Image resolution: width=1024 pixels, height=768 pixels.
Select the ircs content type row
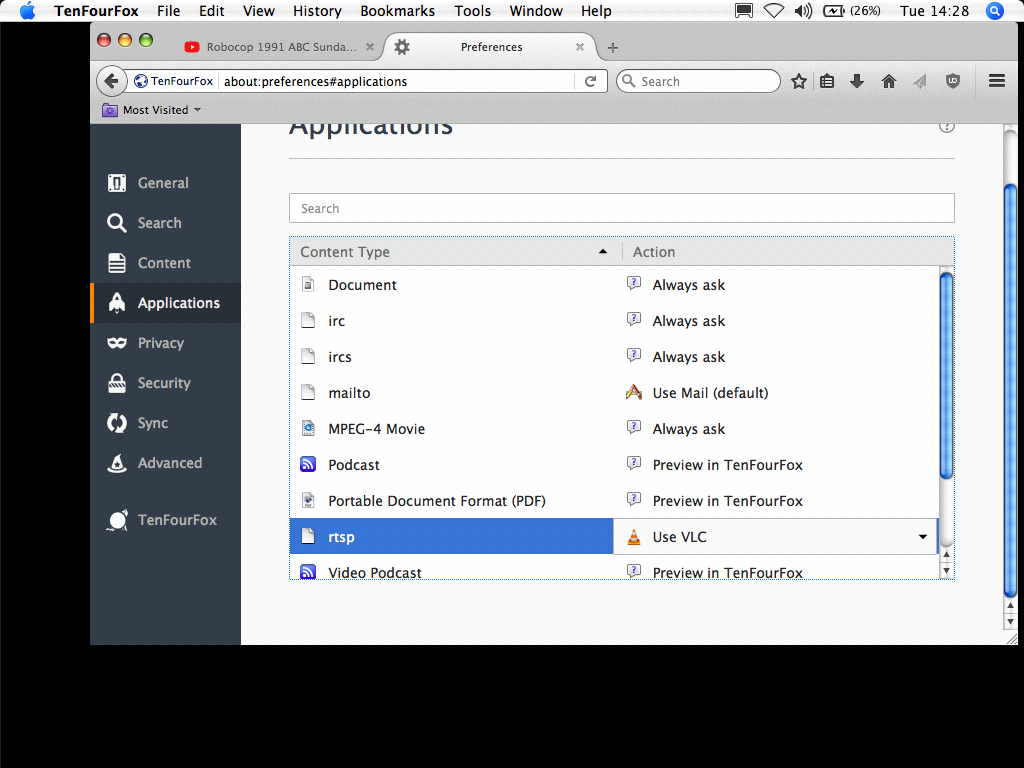pos(614,357)
